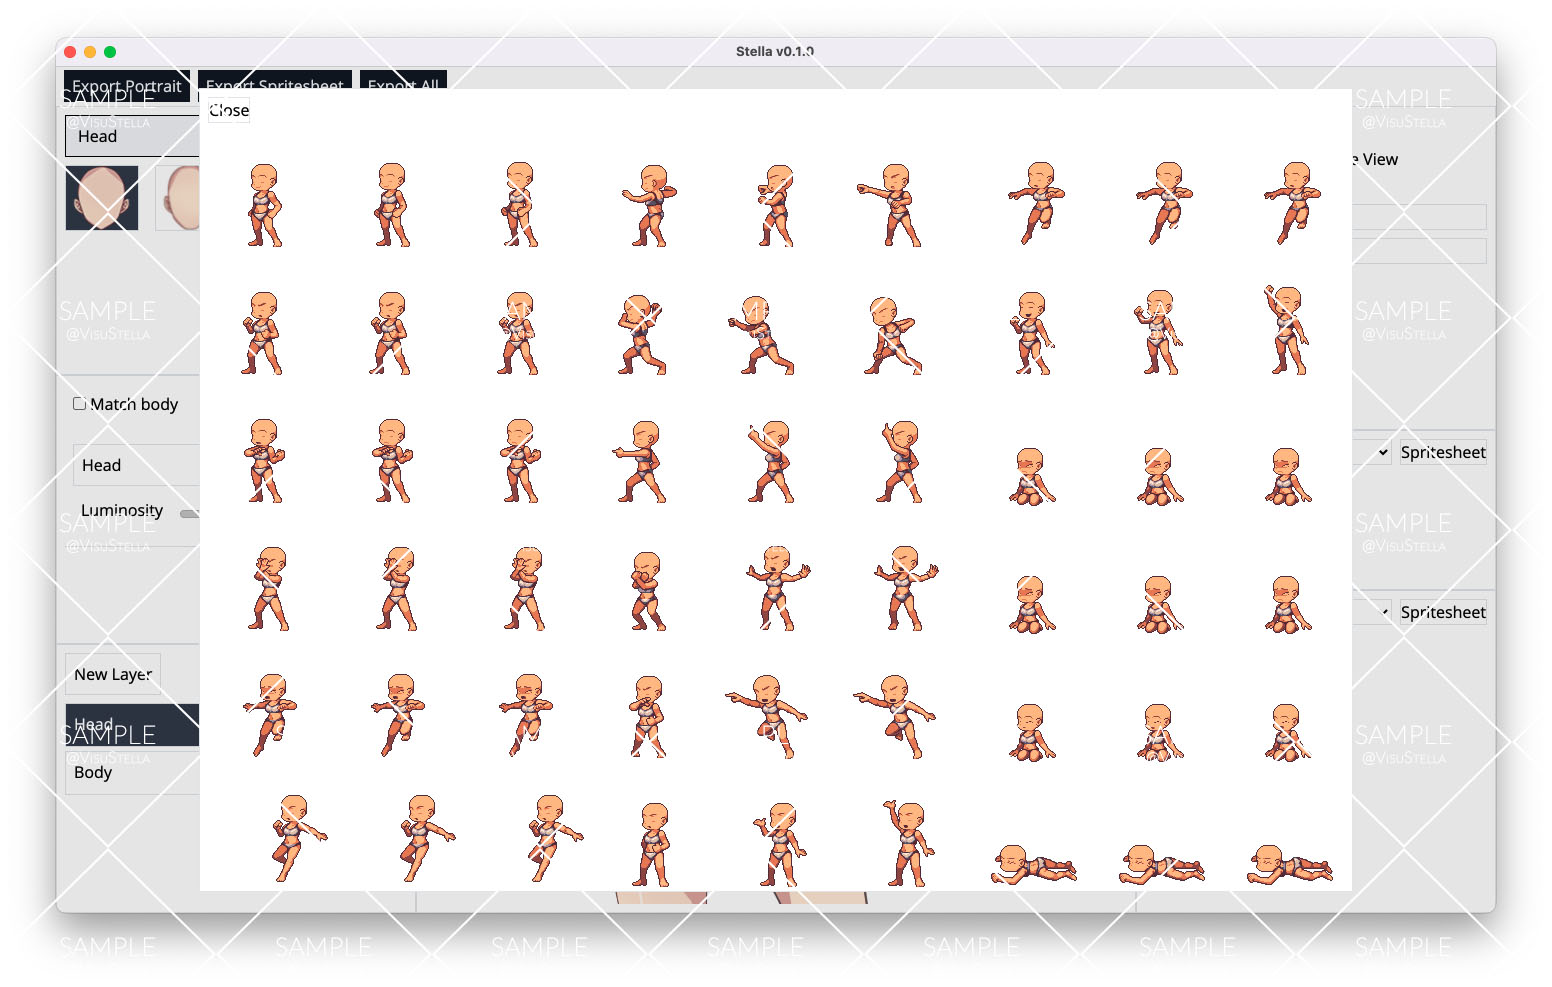This screenshot has width=1552, height=987.
Task: Click the Head field below Match body
Action: (x=136, y=465)
